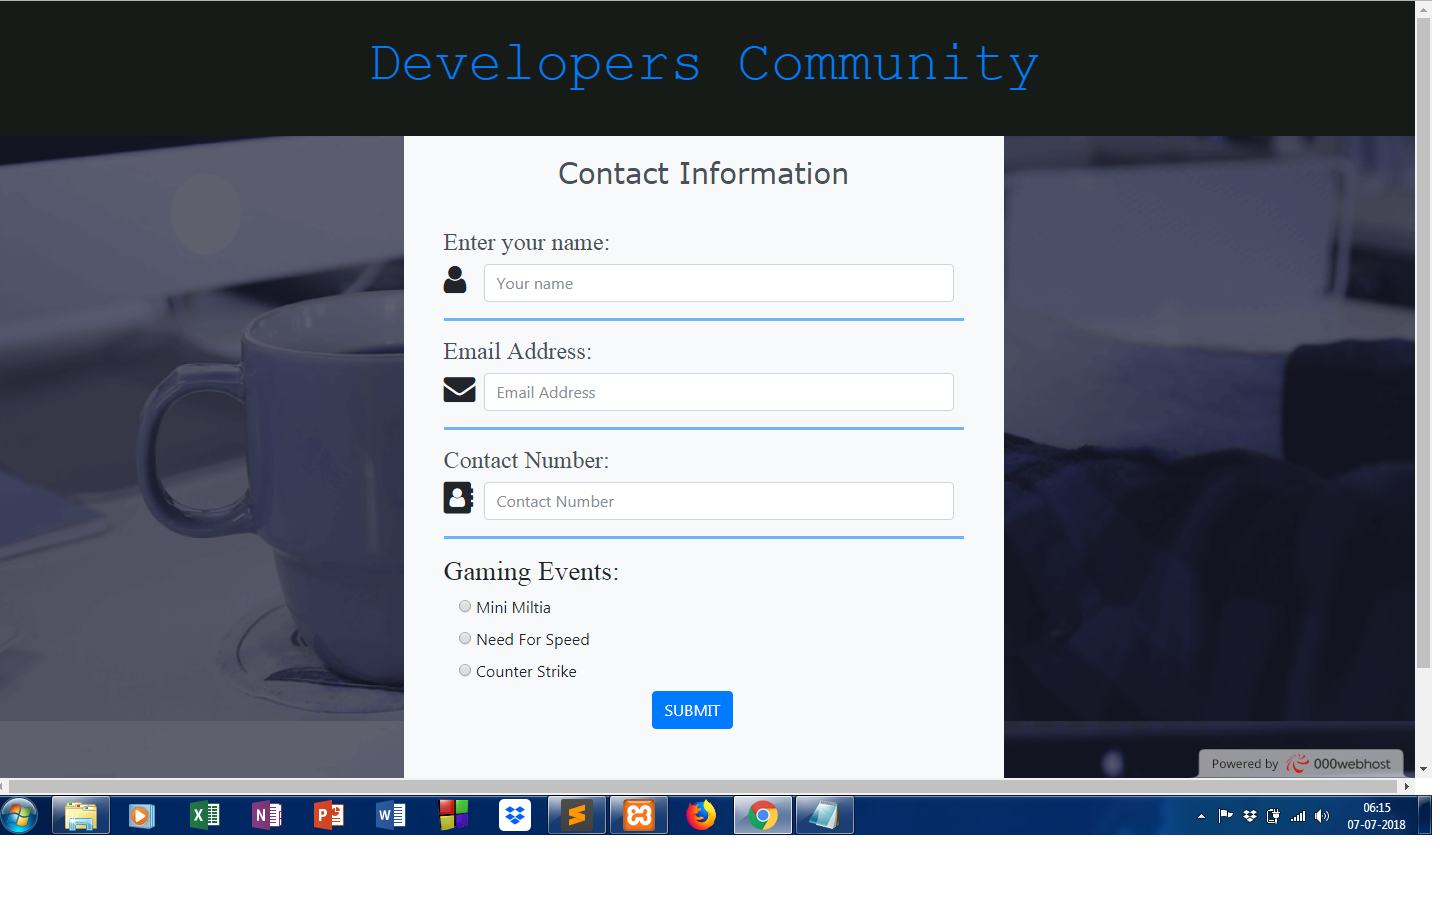Show hidden system tray icons
Screen dimensions: 1440x900
(1201, 816)
